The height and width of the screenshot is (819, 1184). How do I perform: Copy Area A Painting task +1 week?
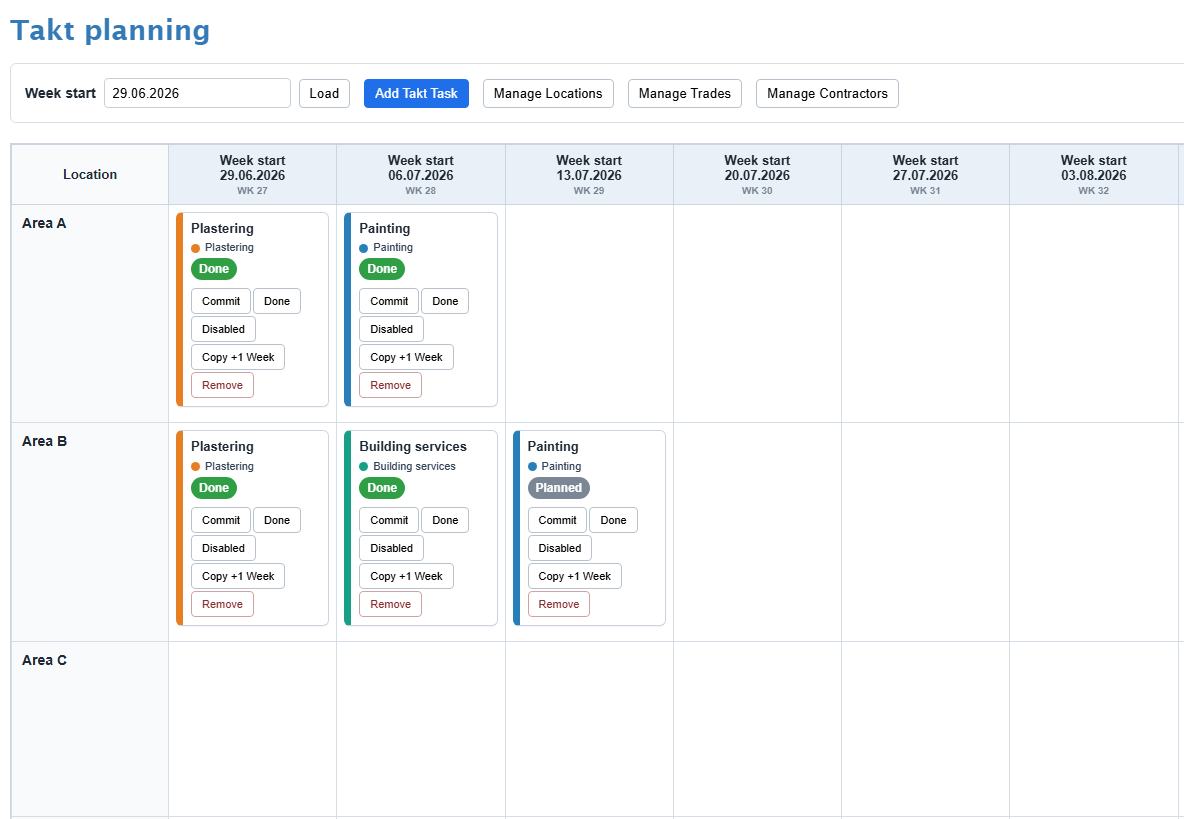tap(406, 357)
